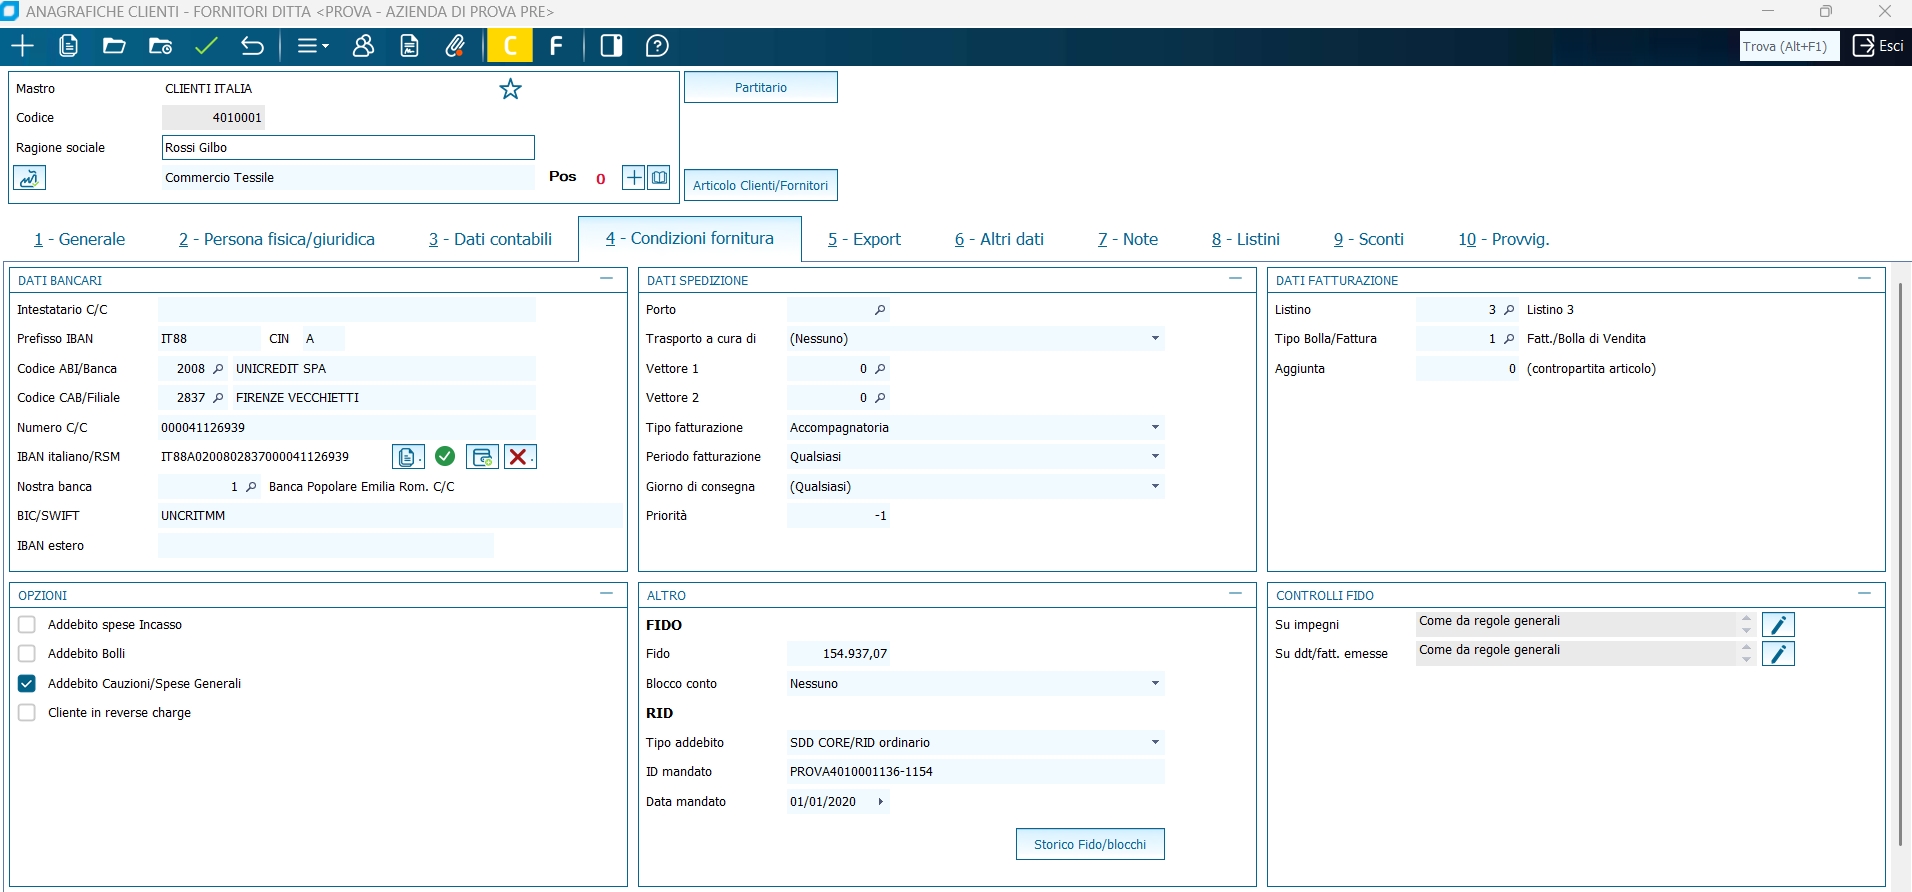Click the red X icon next to IBAN
The image size is (1912, 892).
(x=520, y=457)
